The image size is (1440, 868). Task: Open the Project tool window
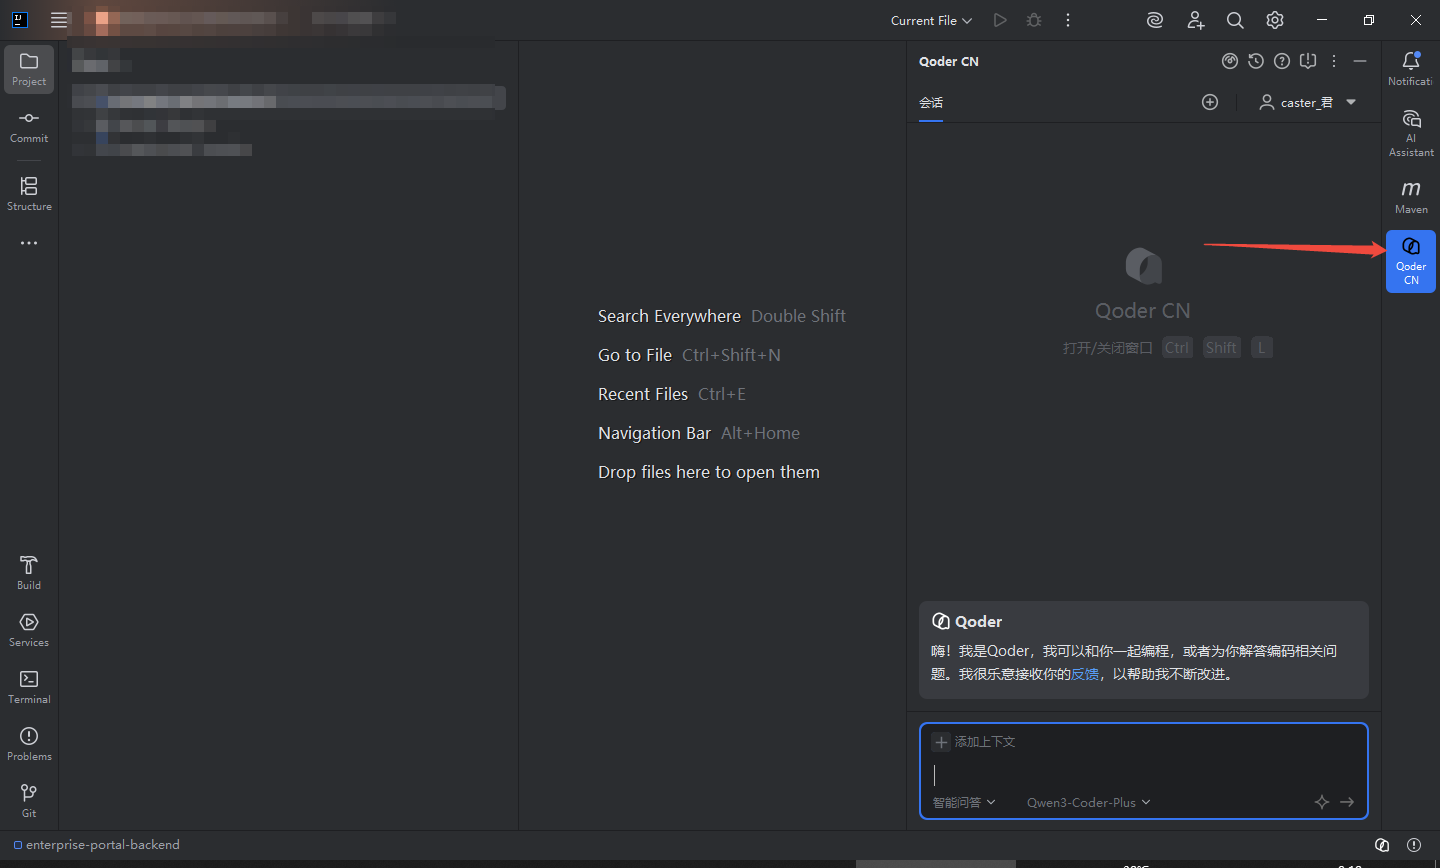[x=29, y=69]
